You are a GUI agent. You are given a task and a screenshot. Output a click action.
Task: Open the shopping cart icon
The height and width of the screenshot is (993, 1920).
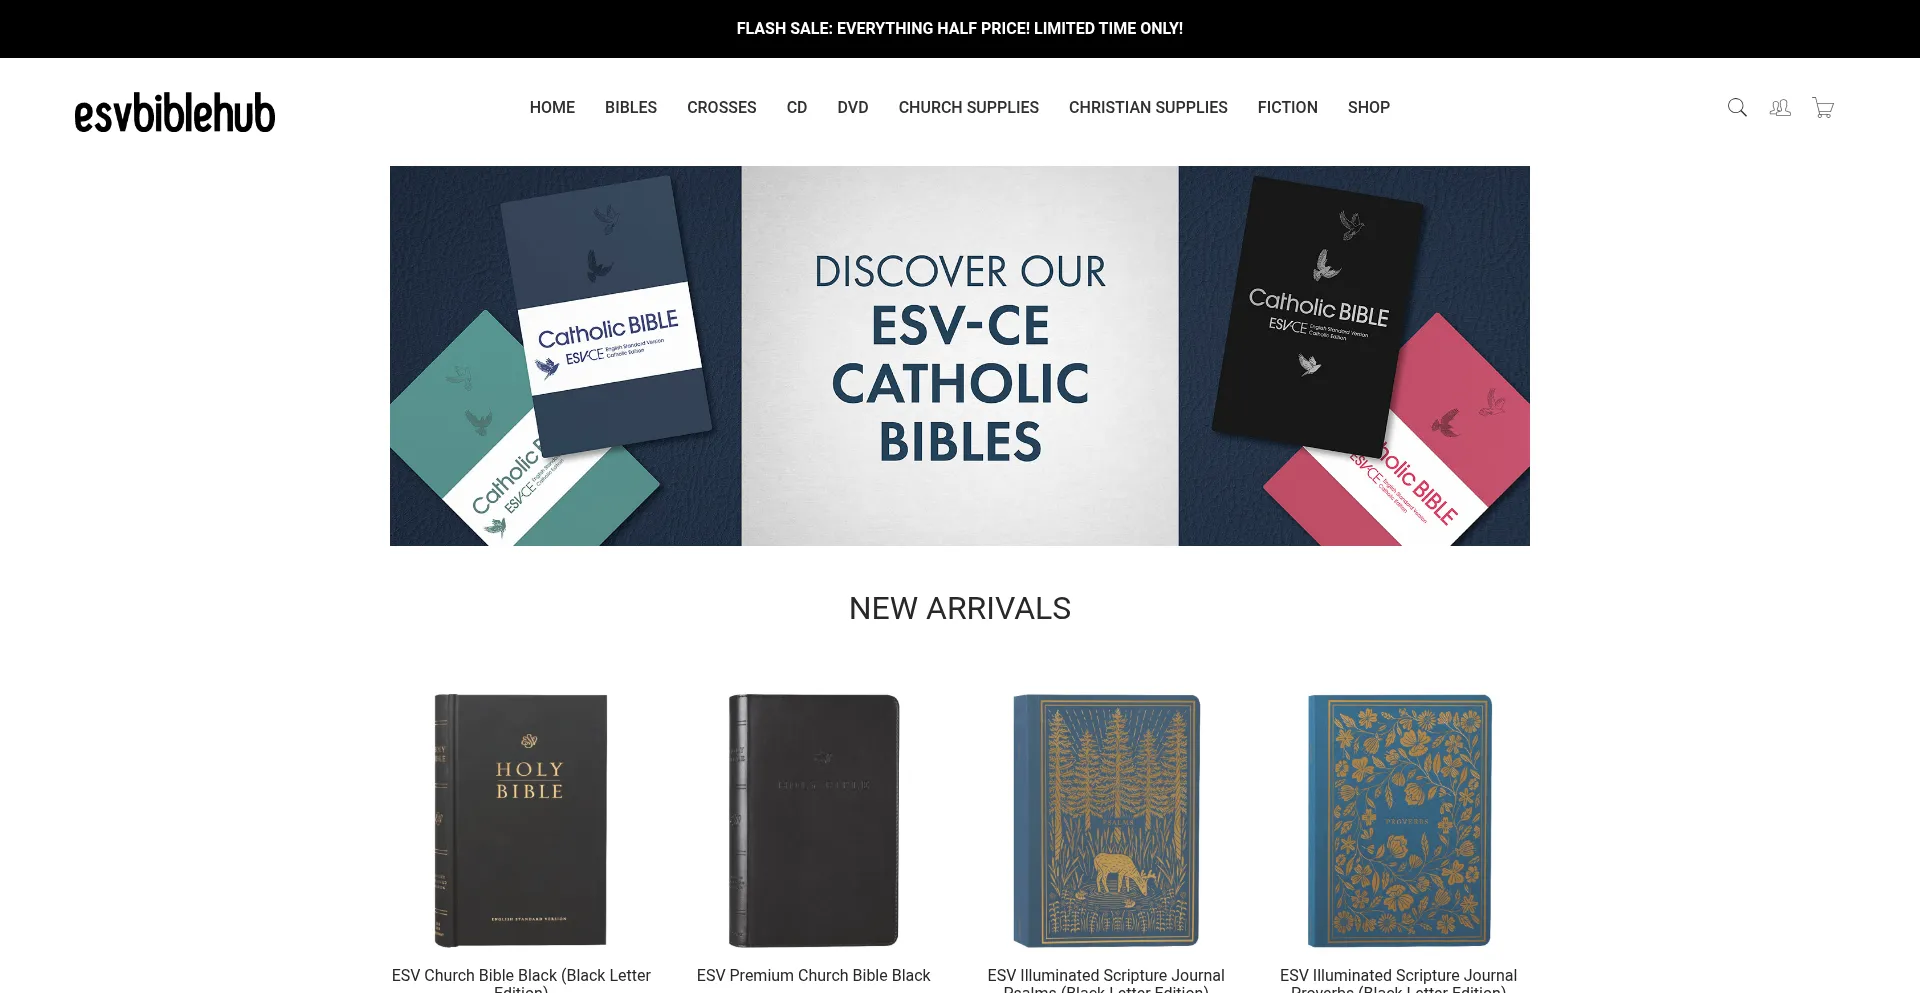pyautogui.click(x=1823, y=107)
